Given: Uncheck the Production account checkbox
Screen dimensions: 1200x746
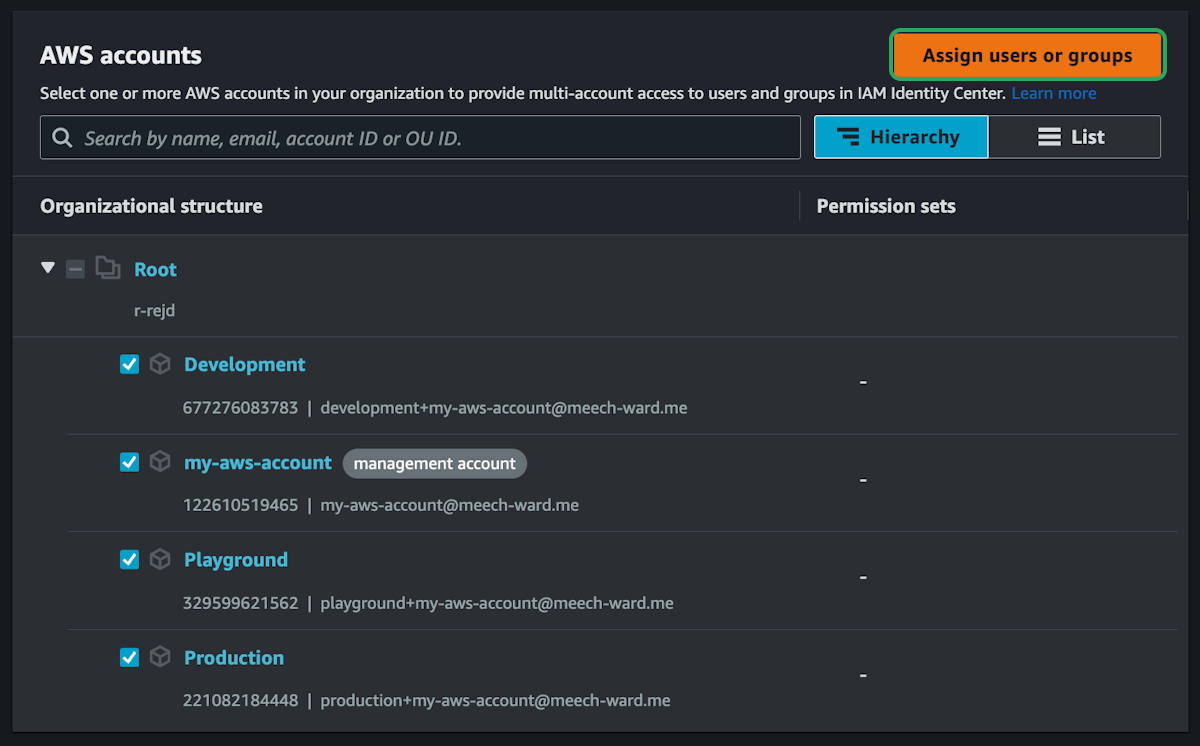Looking at the screenshot, I should tap(129, 657).
